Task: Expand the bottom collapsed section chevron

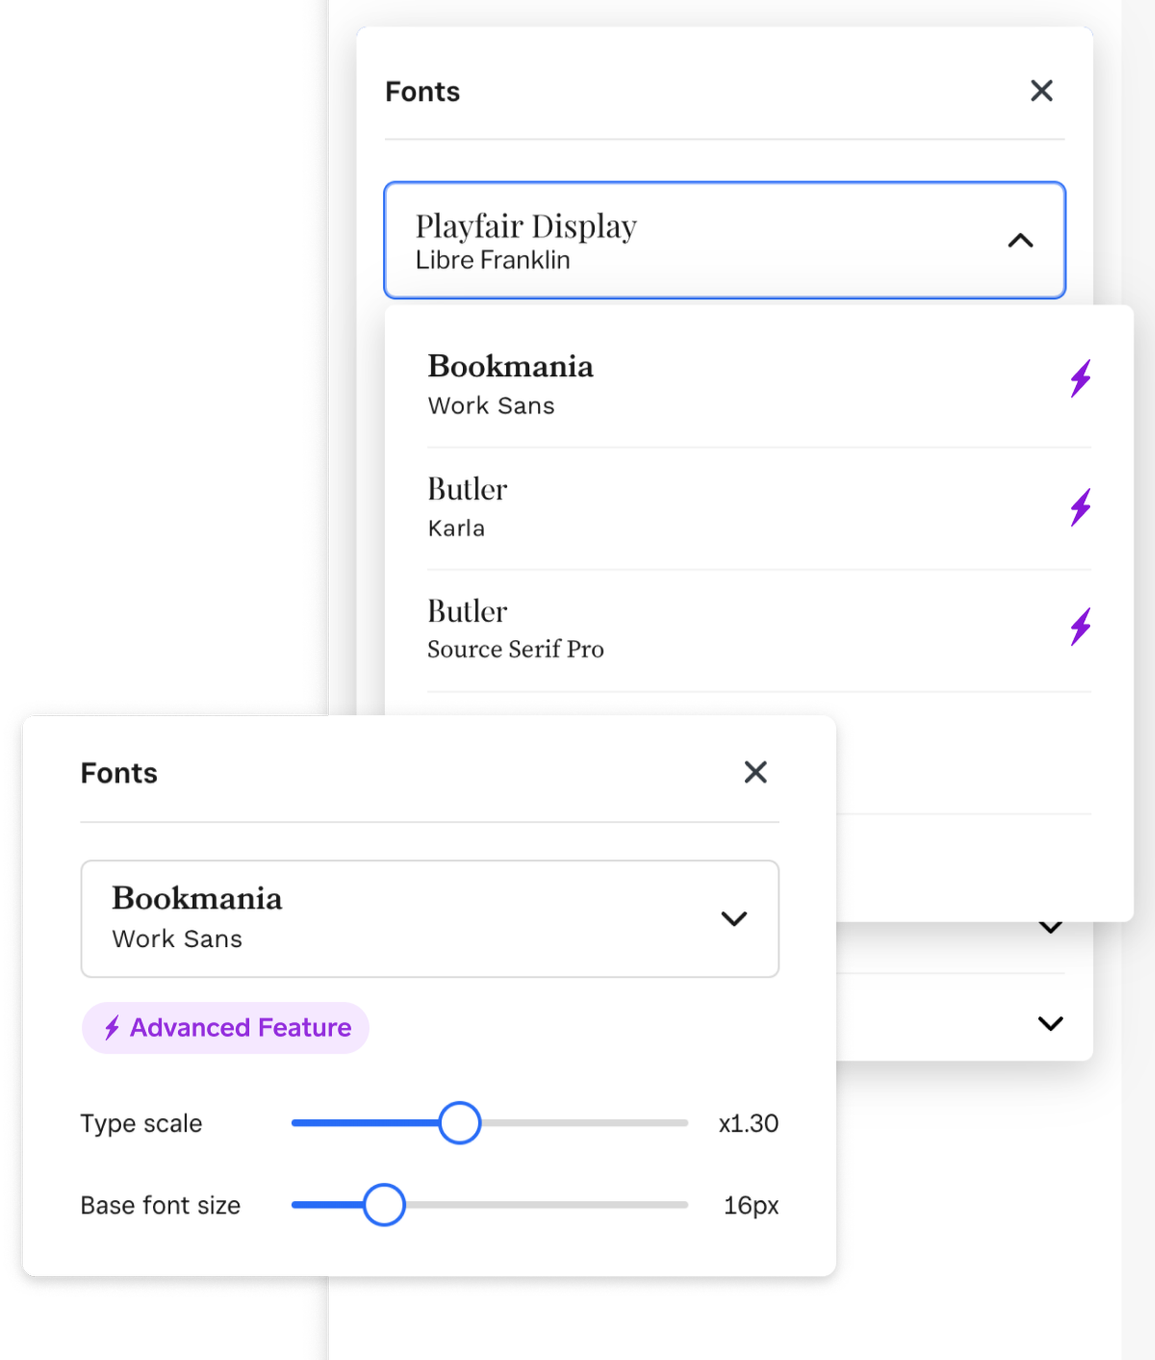Action: (x=1050, y=1023)
